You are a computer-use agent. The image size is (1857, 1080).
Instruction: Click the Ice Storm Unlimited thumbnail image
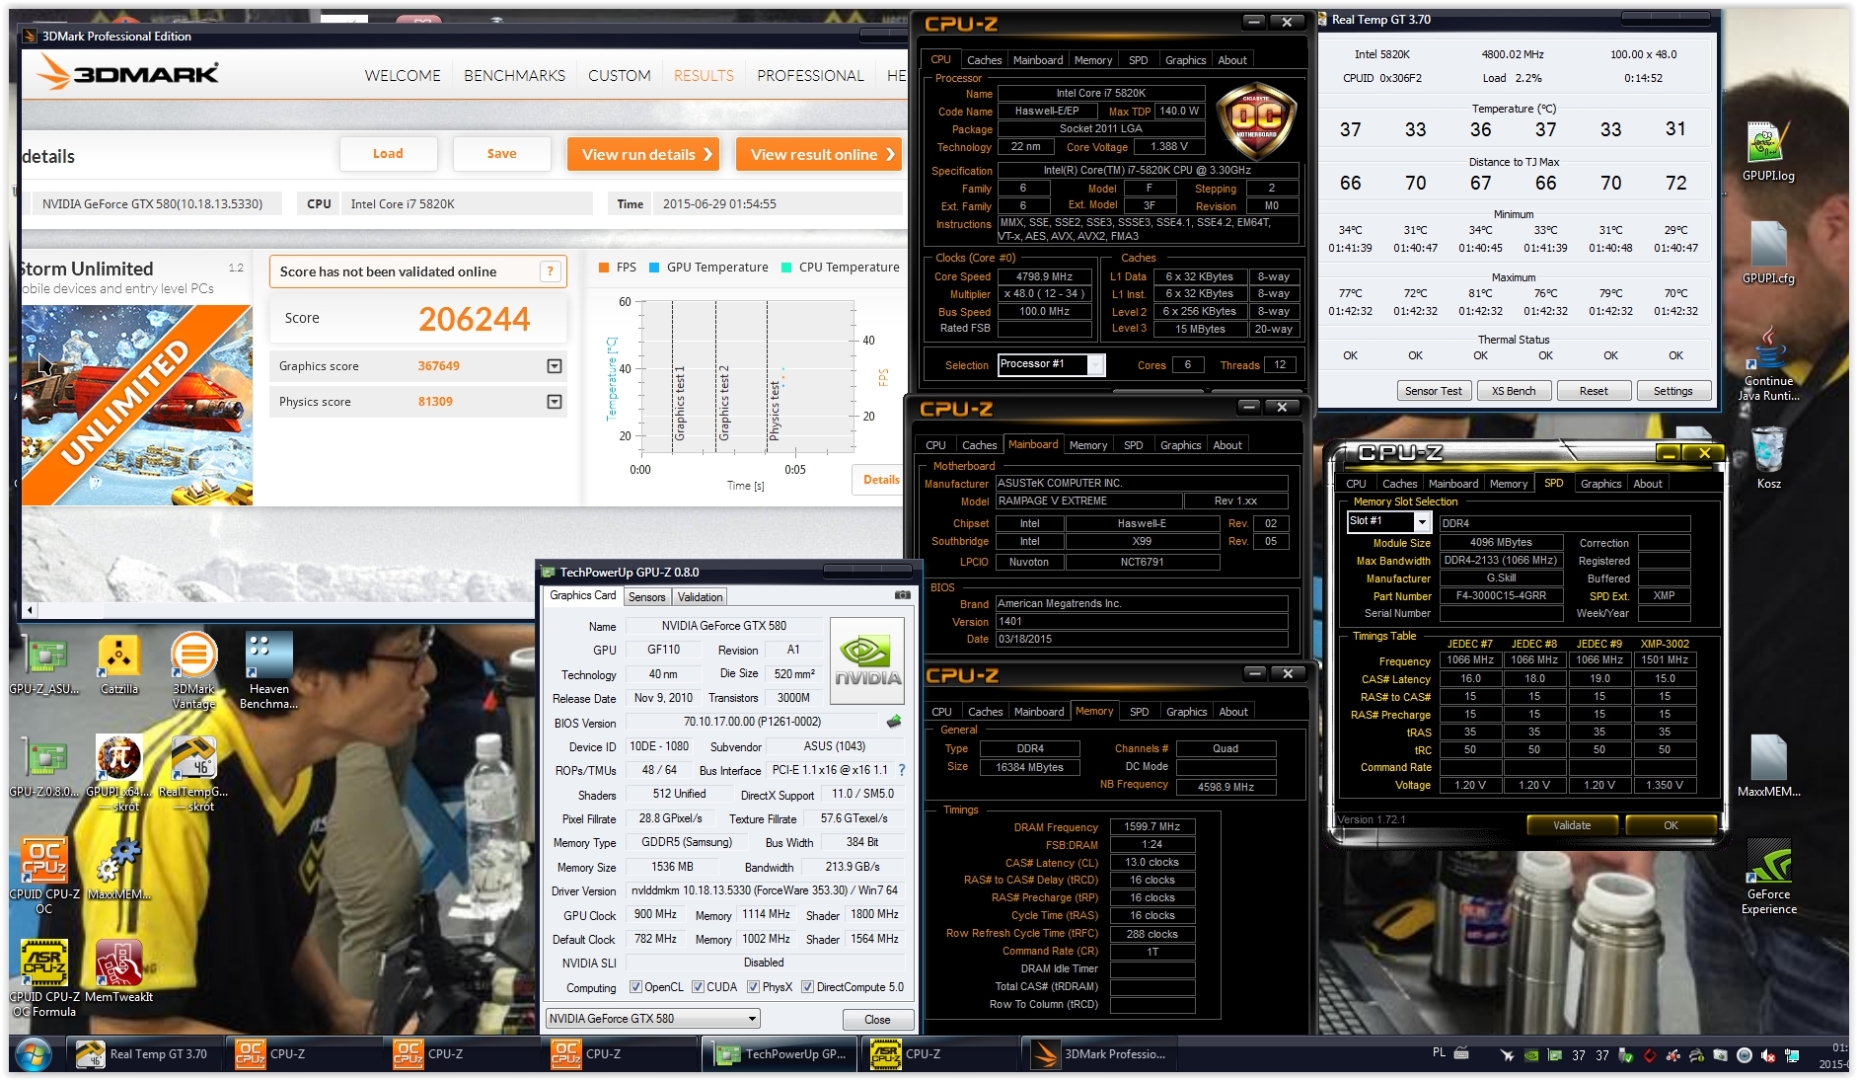click(137, 405)
